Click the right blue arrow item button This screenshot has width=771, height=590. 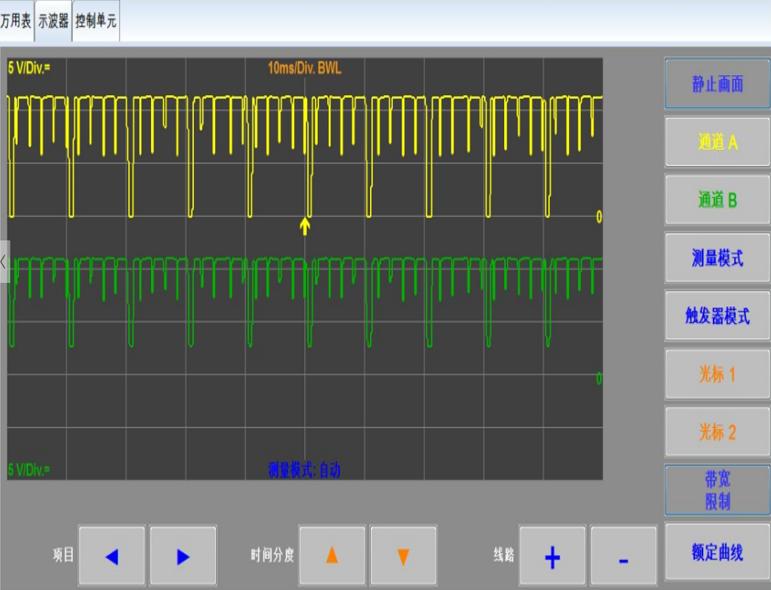pyautogui.click(x=183, y=556)
